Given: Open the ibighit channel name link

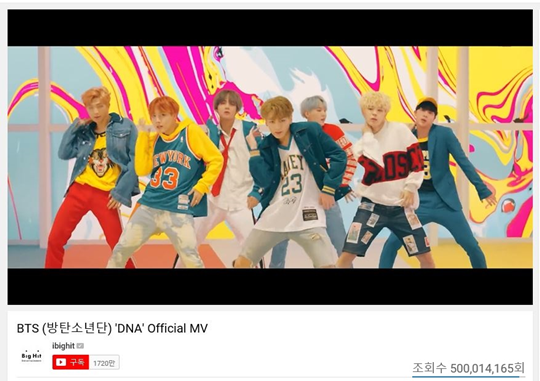Looking at the screenshot, I should pos(63,346).
